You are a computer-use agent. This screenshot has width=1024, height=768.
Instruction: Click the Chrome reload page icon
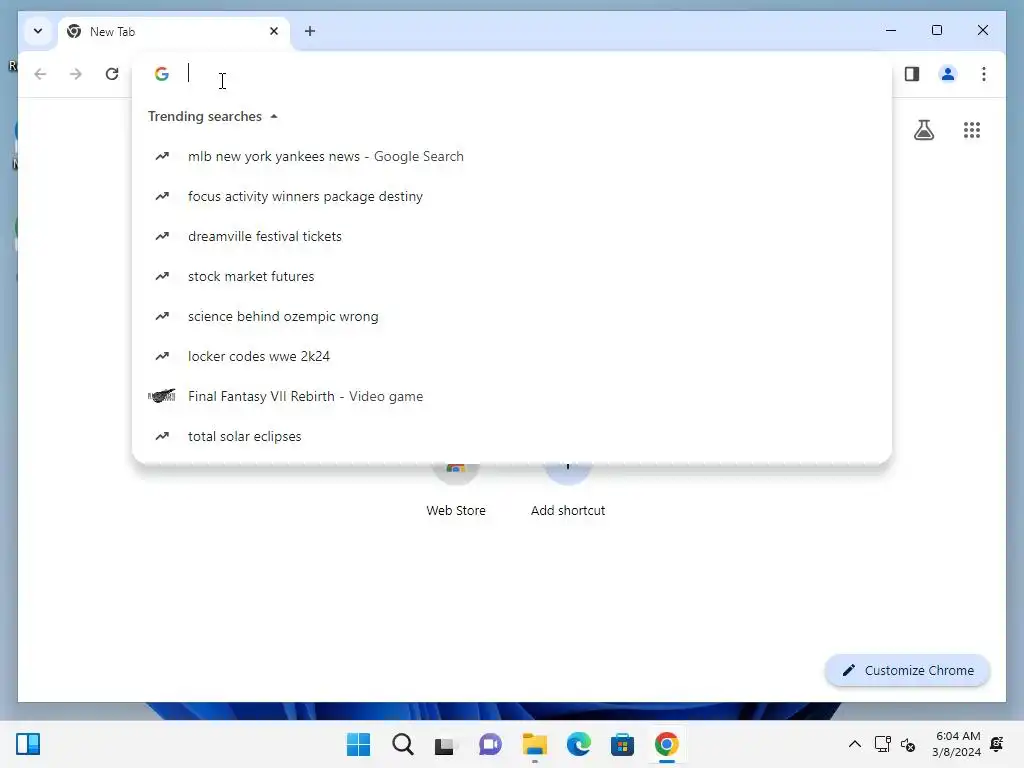112,74
